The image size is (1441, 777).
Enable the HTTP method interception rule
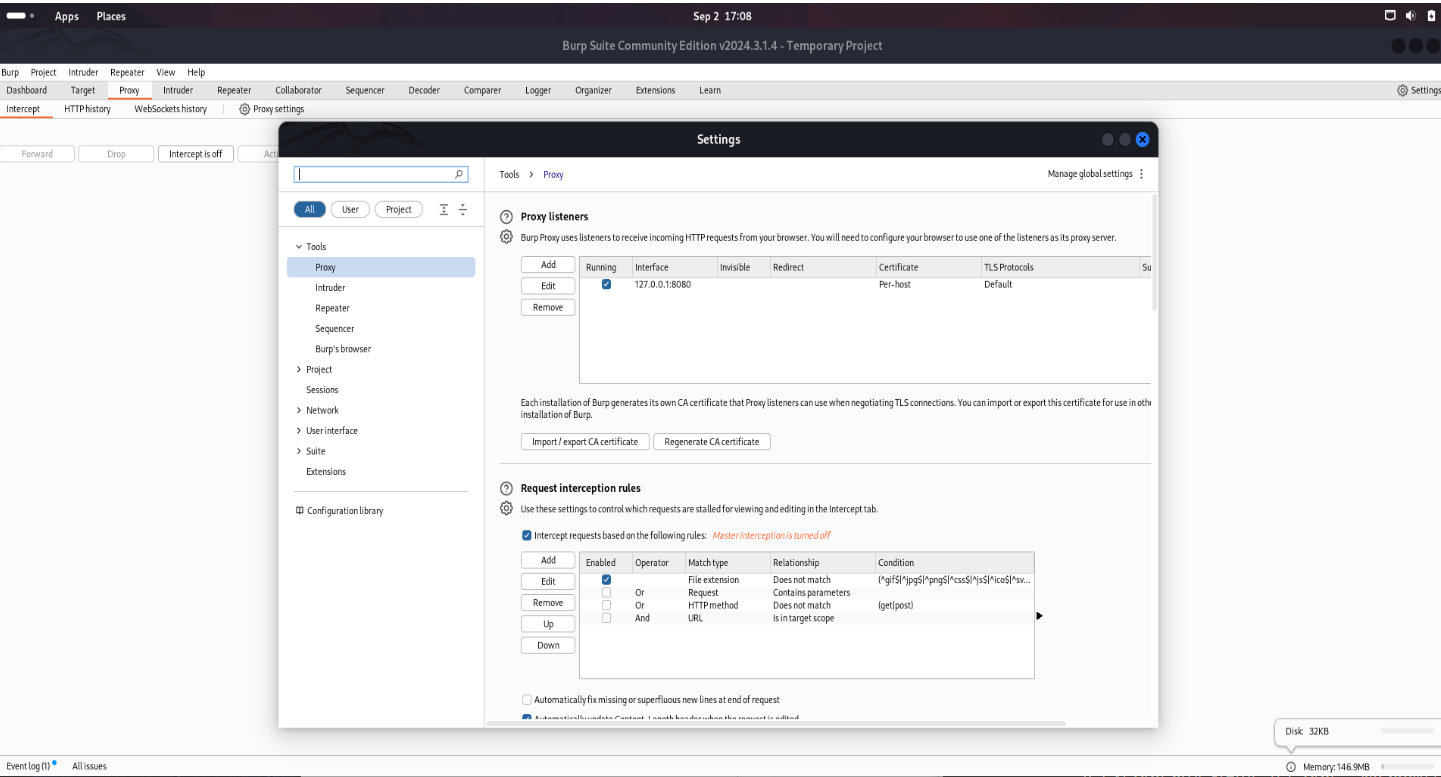(x=606, y=606)
